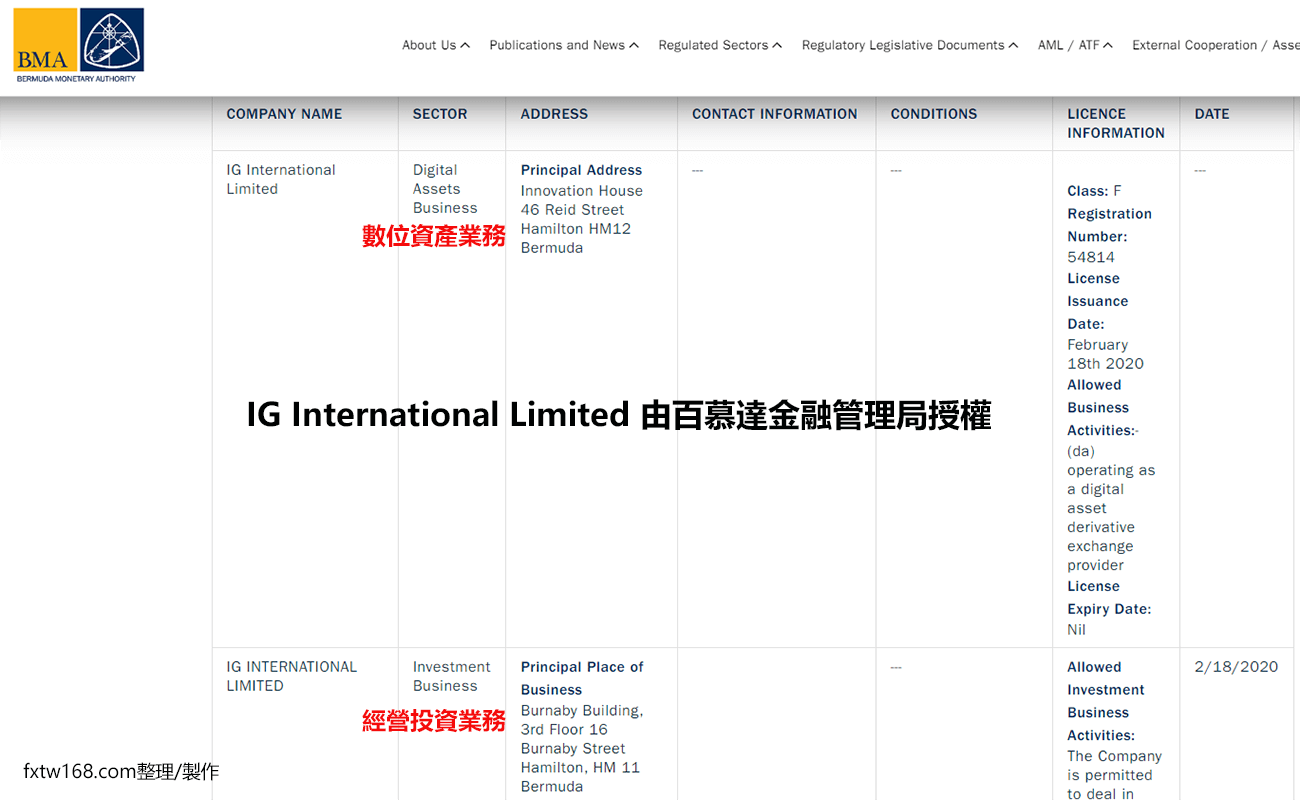Select the IG International Limited company link
This screenshot has width=1300, height=800.
point(281,178)
